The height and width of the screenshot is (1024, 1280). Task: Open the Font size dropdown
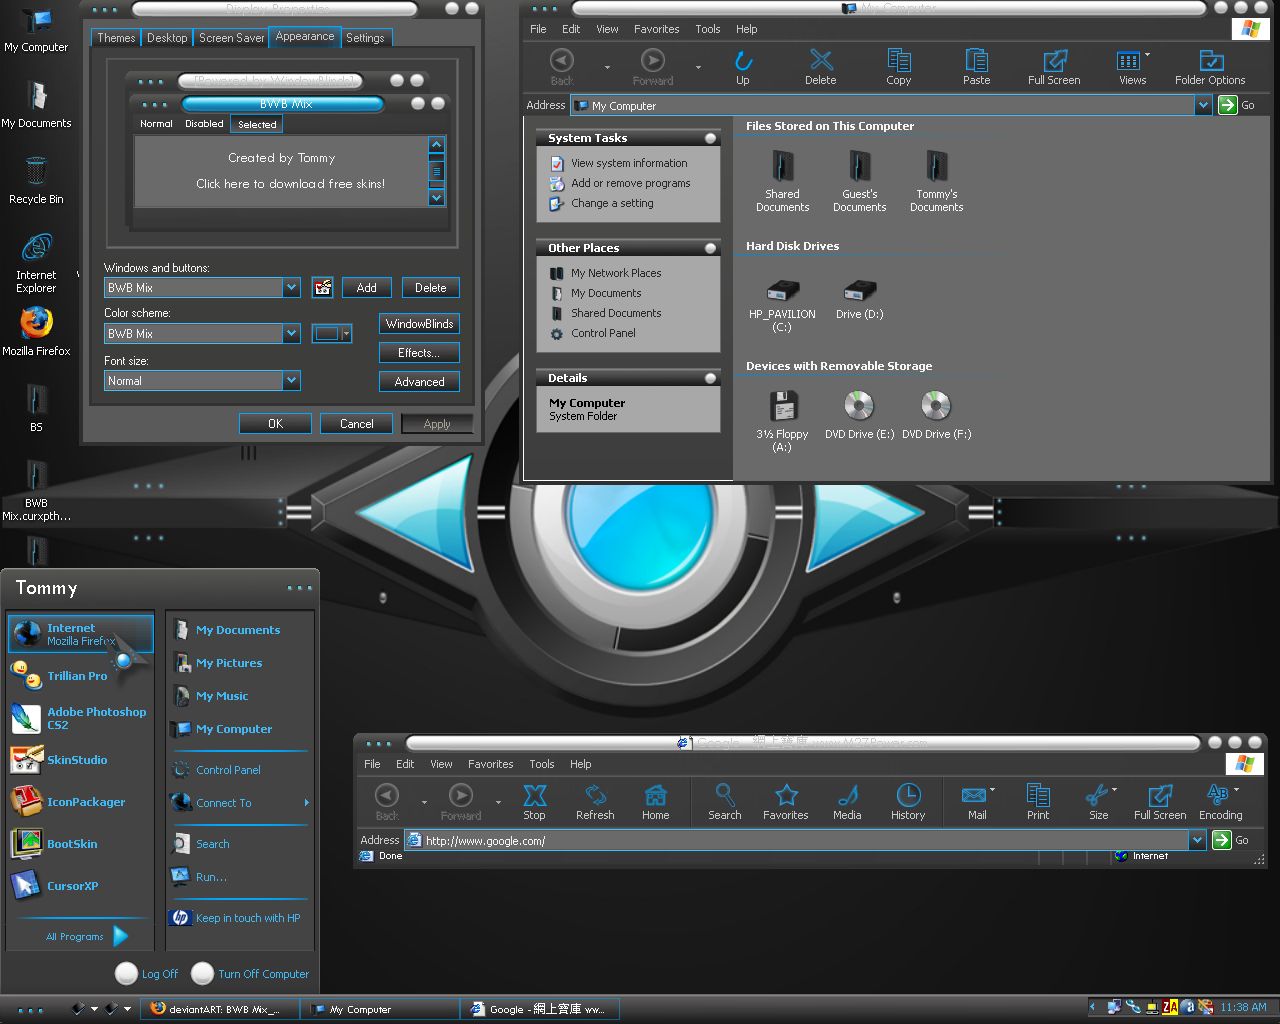click(x=291, y=381)
